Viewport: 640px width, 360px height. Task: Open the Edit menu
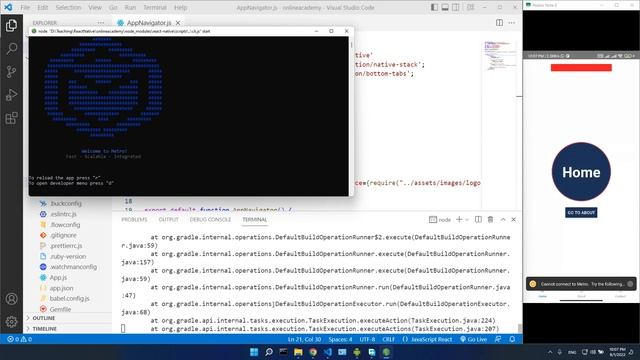tap(43, 7)
